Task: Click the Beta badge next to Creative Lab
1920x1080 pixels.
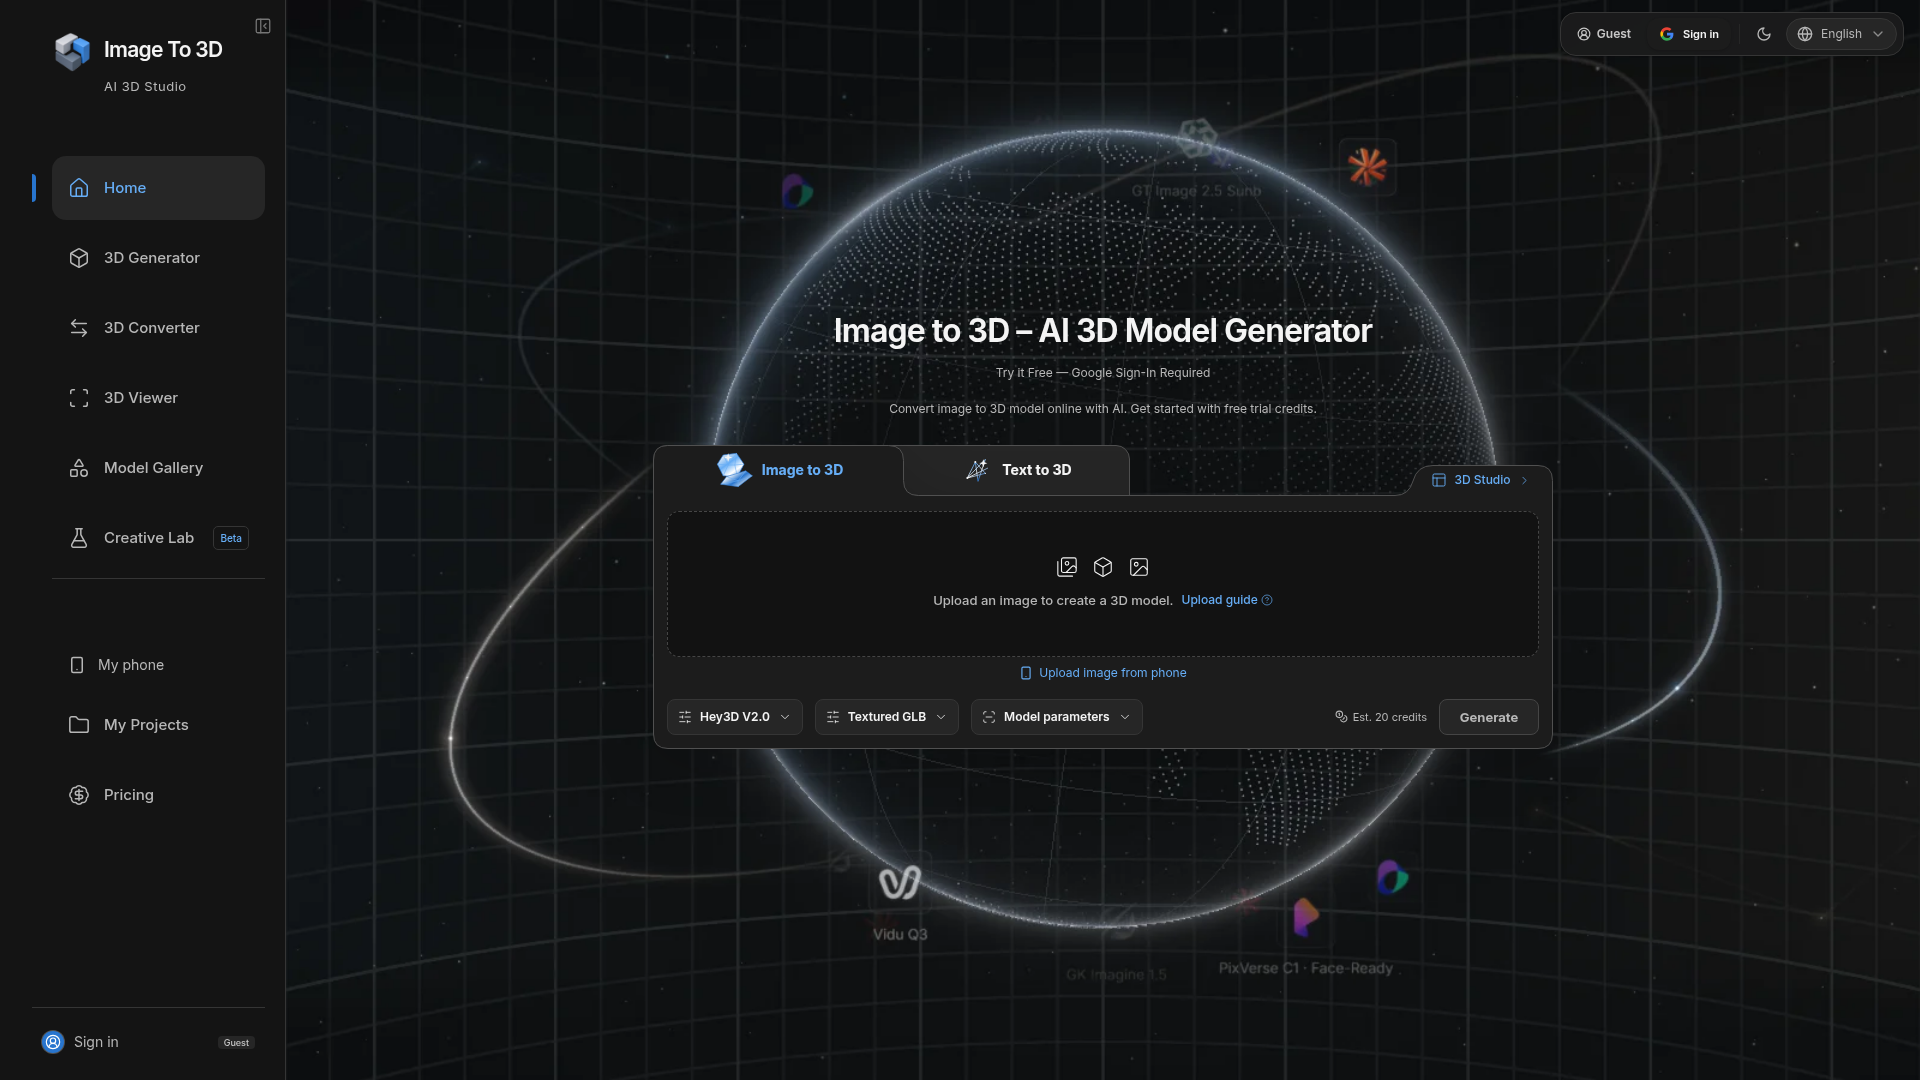Action: pos(231,538)
